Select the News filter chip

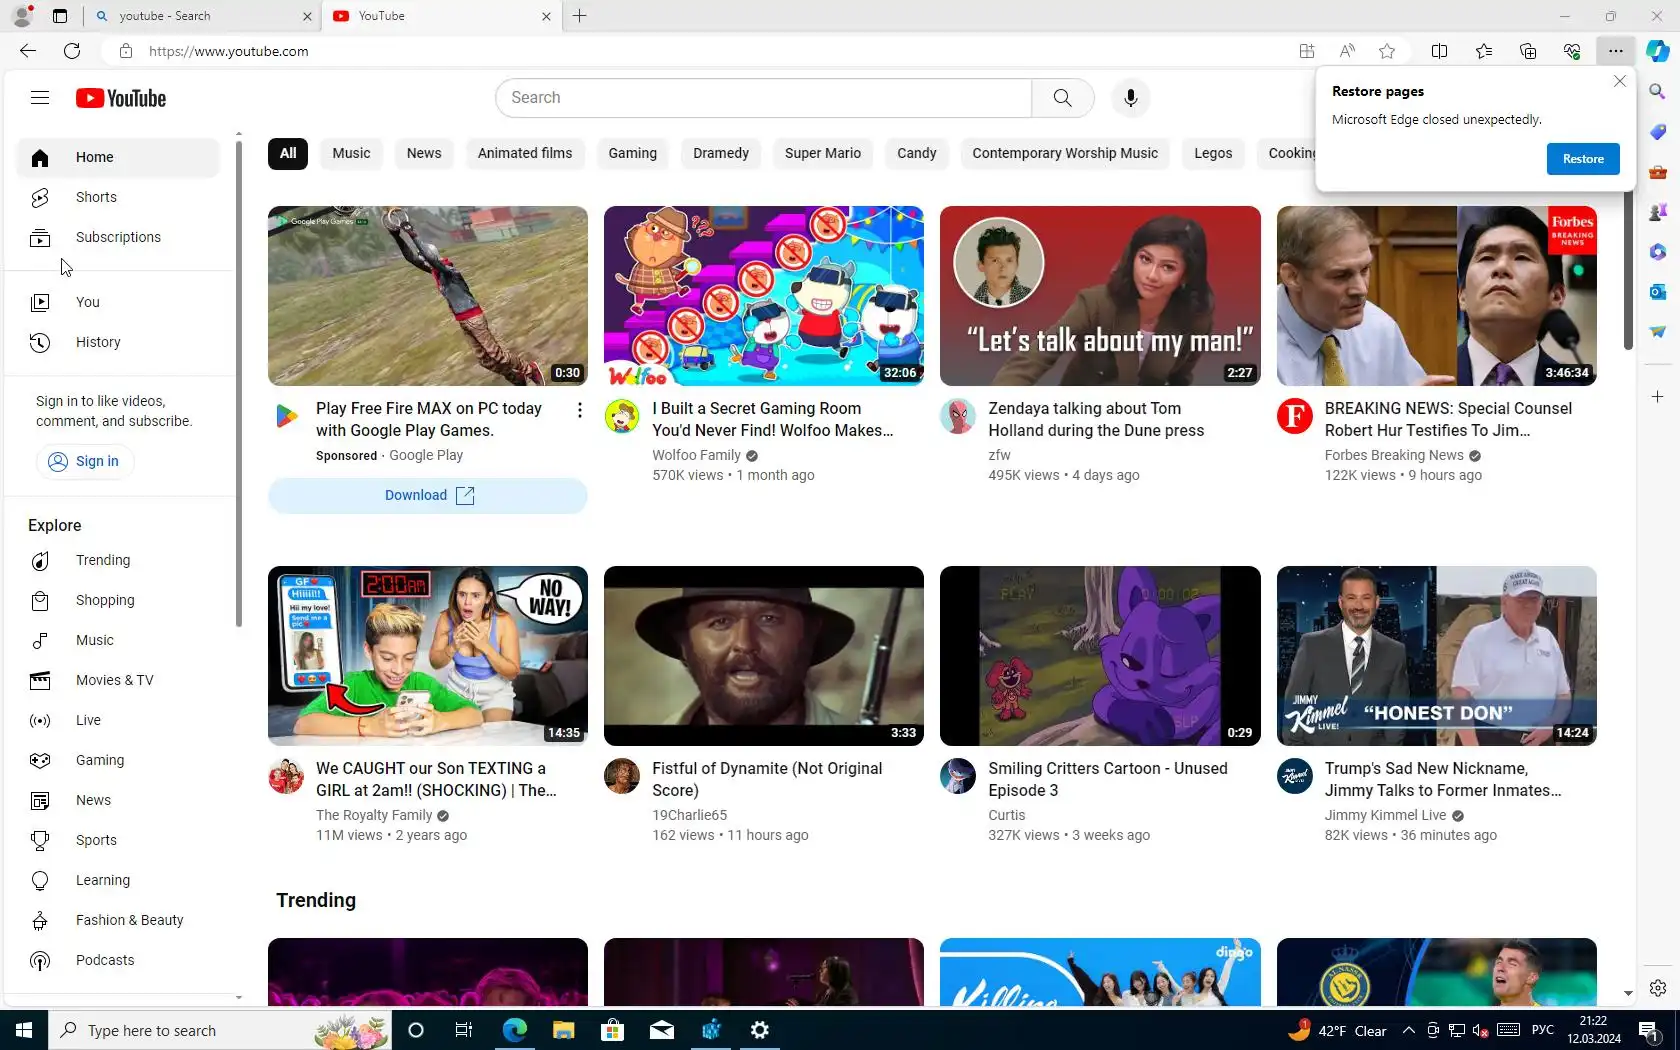424,153
